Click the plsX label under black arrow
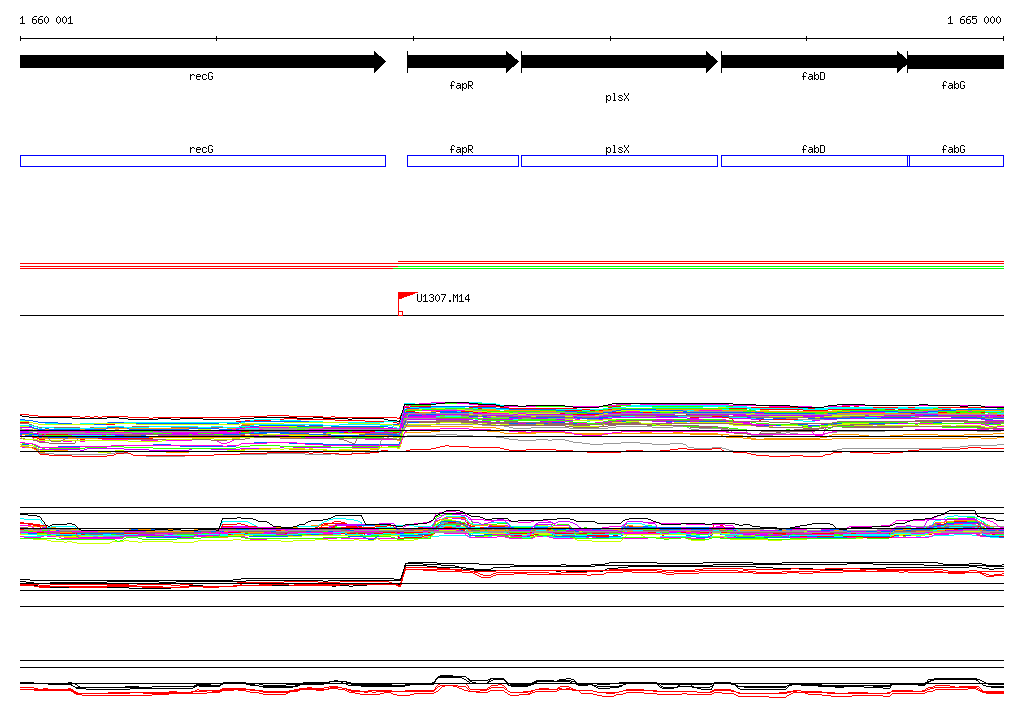This screenshot has width=1024, height=714. (617, 97)
